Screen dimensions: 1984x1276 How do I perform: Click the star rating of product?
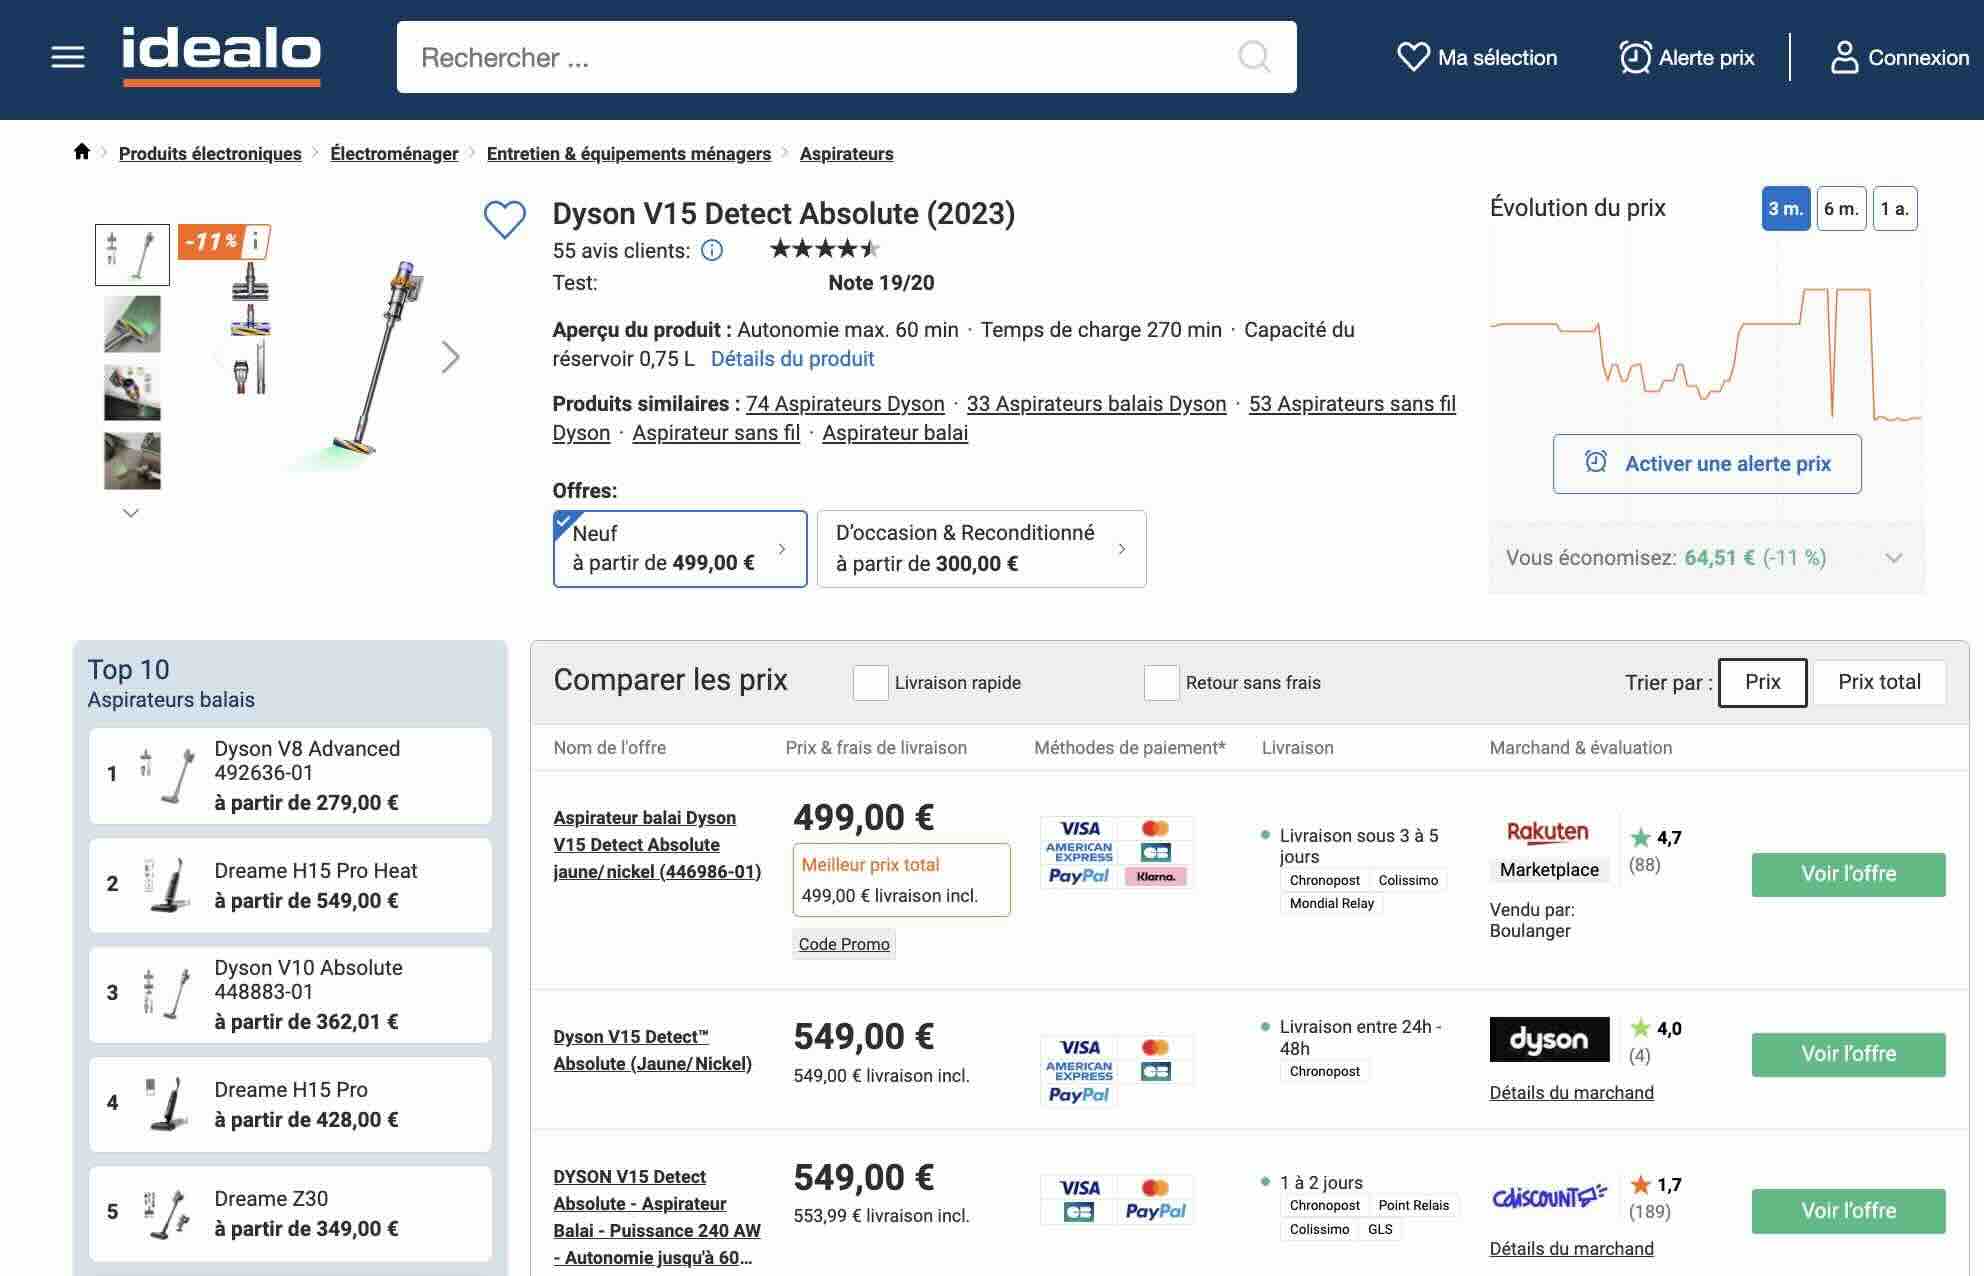tap(825, 249)
